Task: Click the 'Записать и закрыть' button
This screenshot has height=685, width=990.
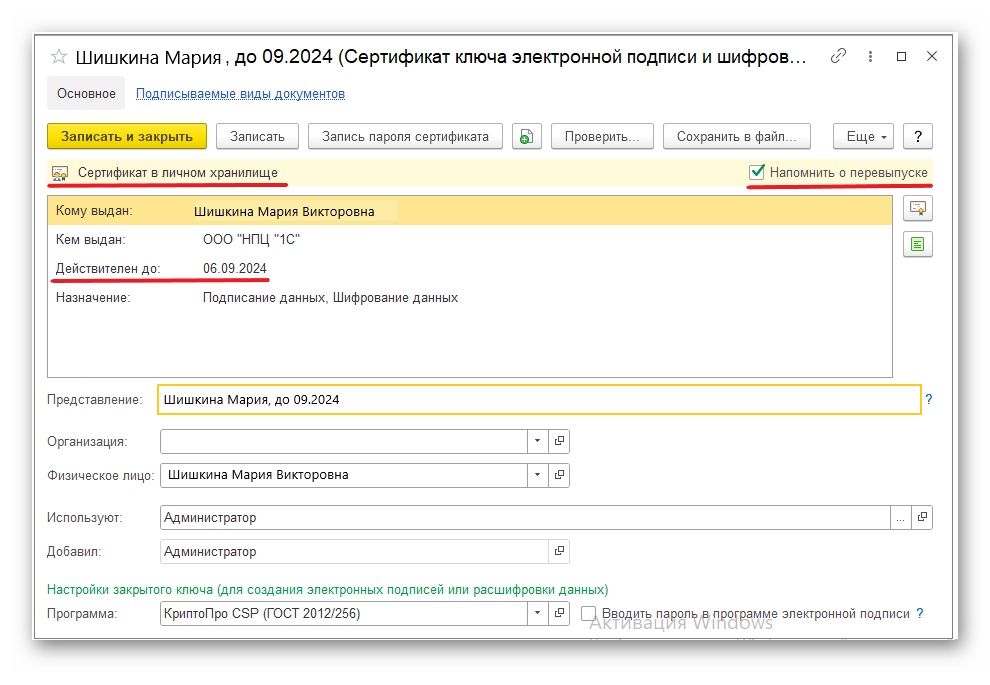Action: pyautogui.click(x=127, y=136)
